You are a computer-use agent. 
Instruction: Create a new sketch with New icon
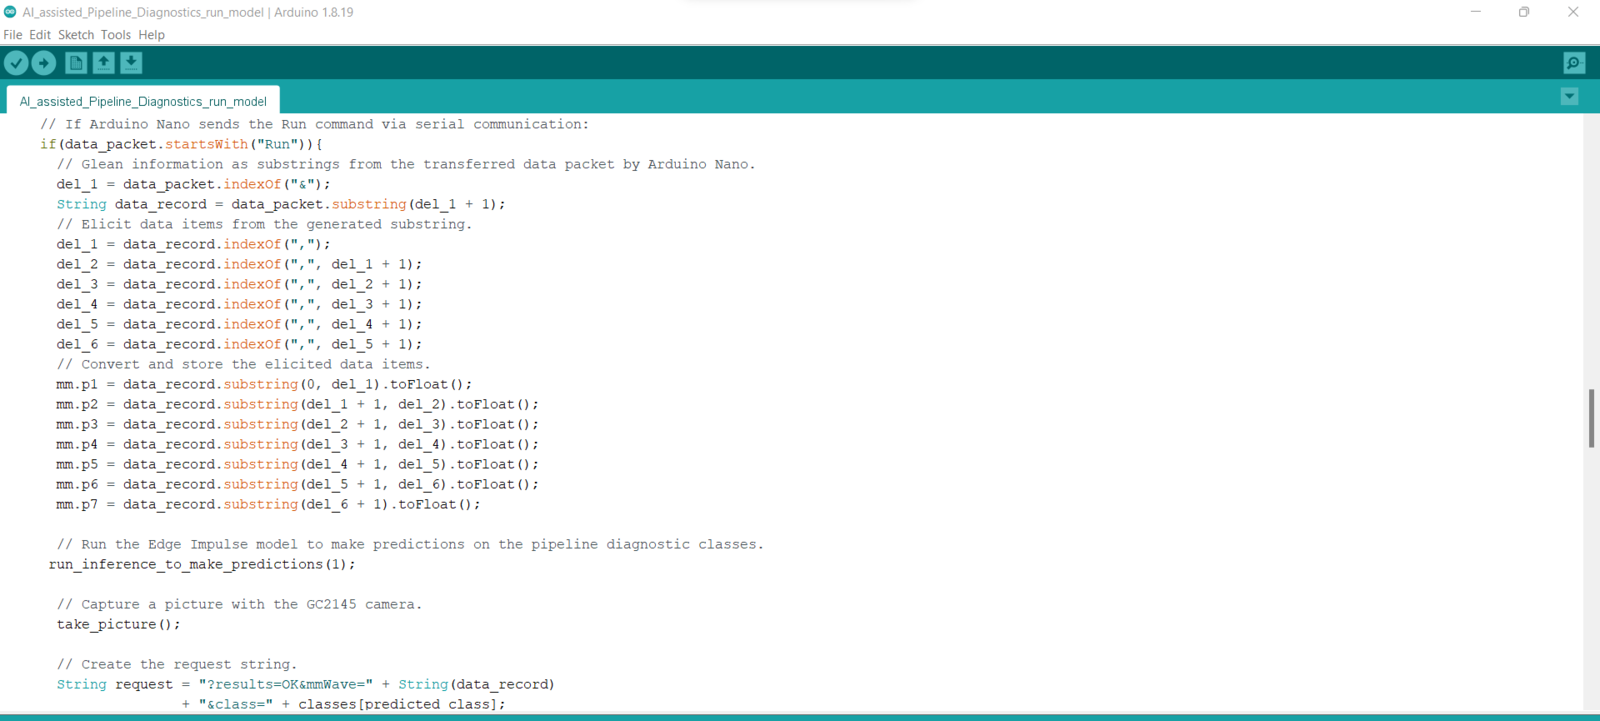tap(76, 63)
